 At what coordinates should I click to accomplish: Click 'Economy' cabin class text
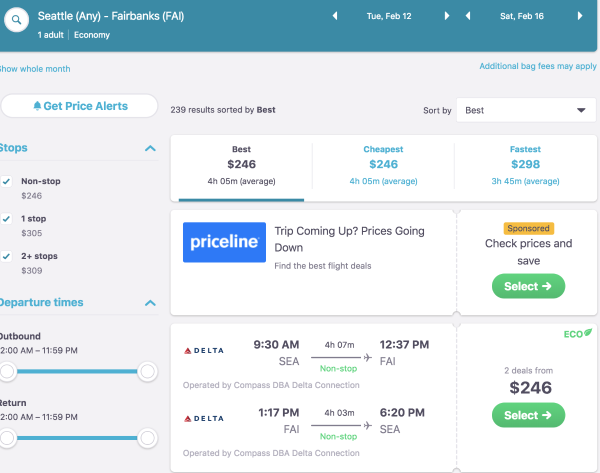92,35
